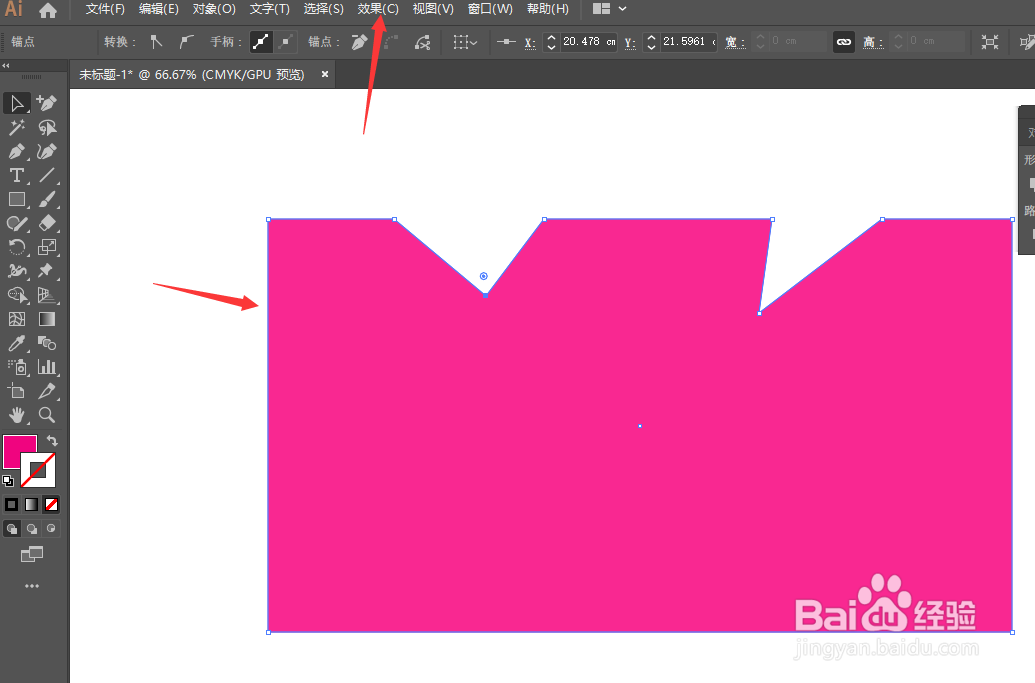The height and width of the screenshot is (683, 1035).
Task: Select the Eraser tool
Action: [46, 223]
